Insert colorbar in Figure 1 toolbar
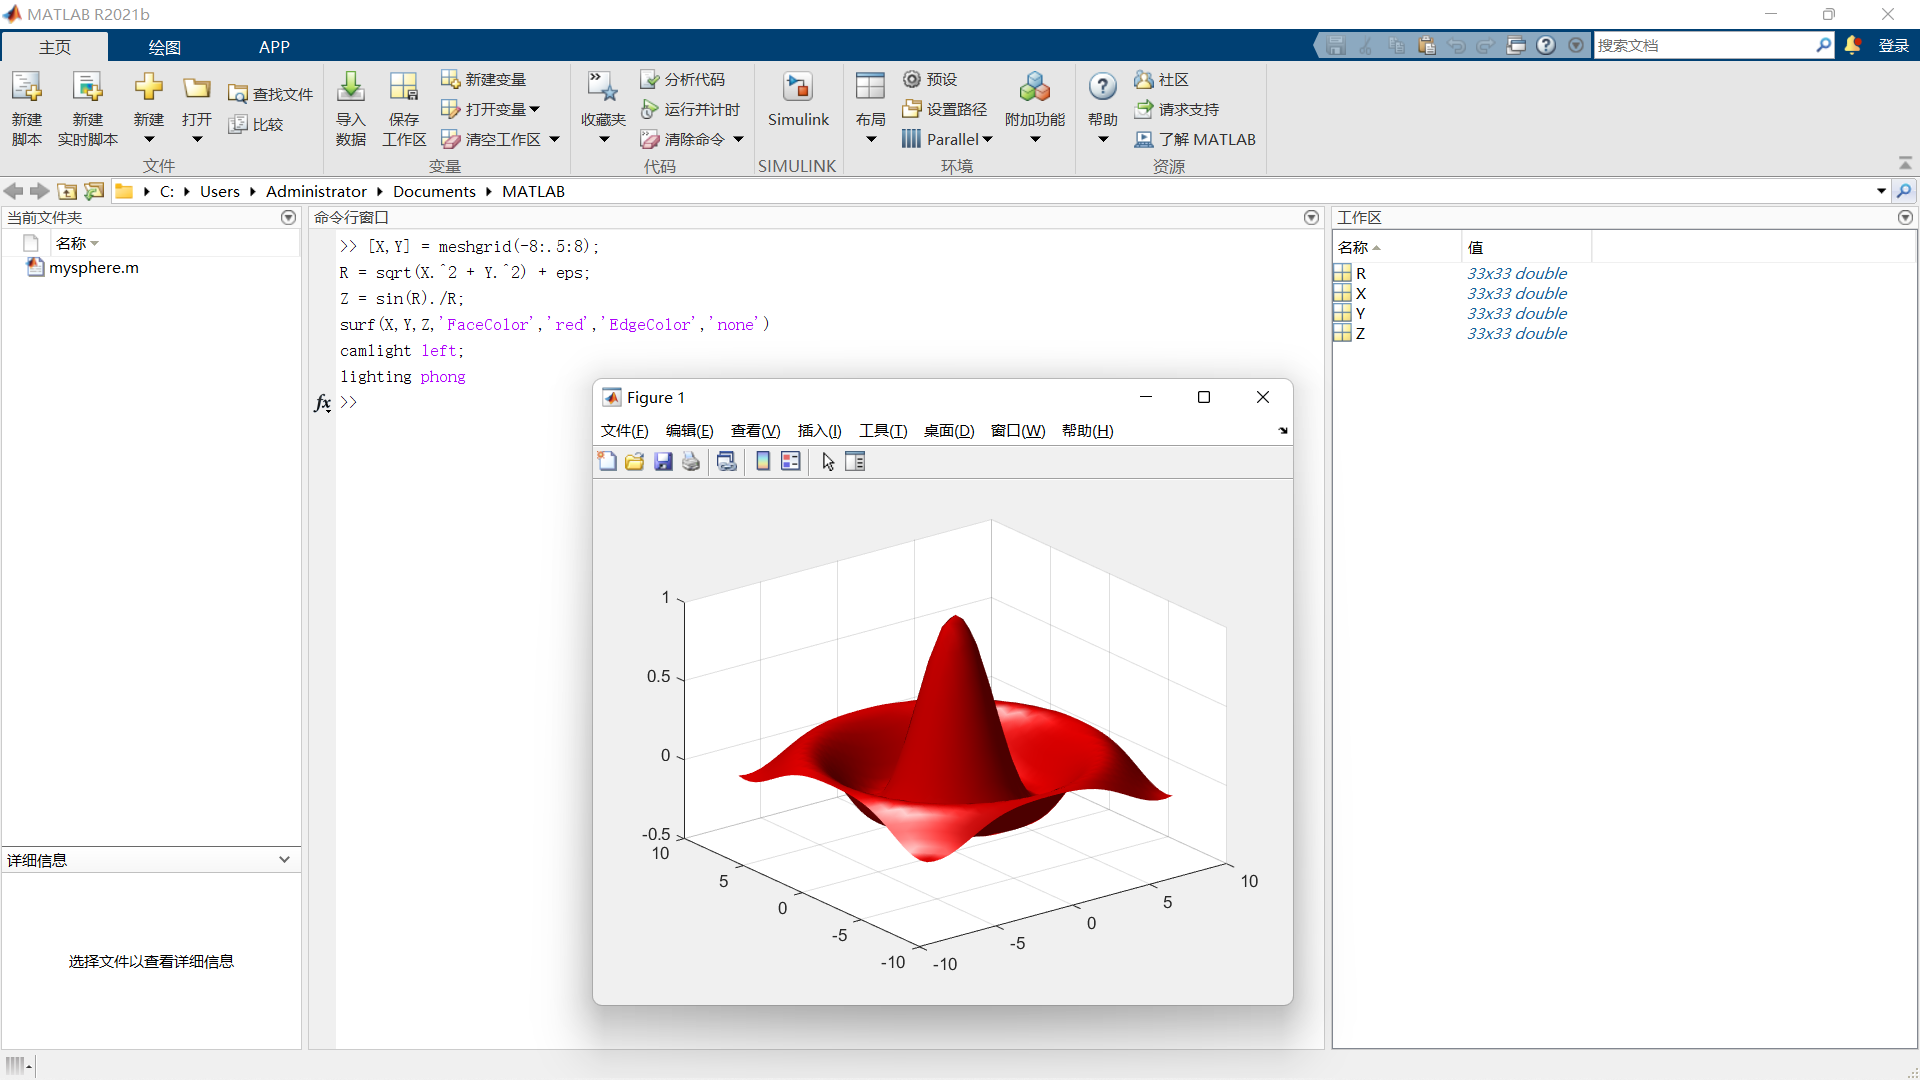Viewport: 1920px width, 1080px height. [763, 461]
